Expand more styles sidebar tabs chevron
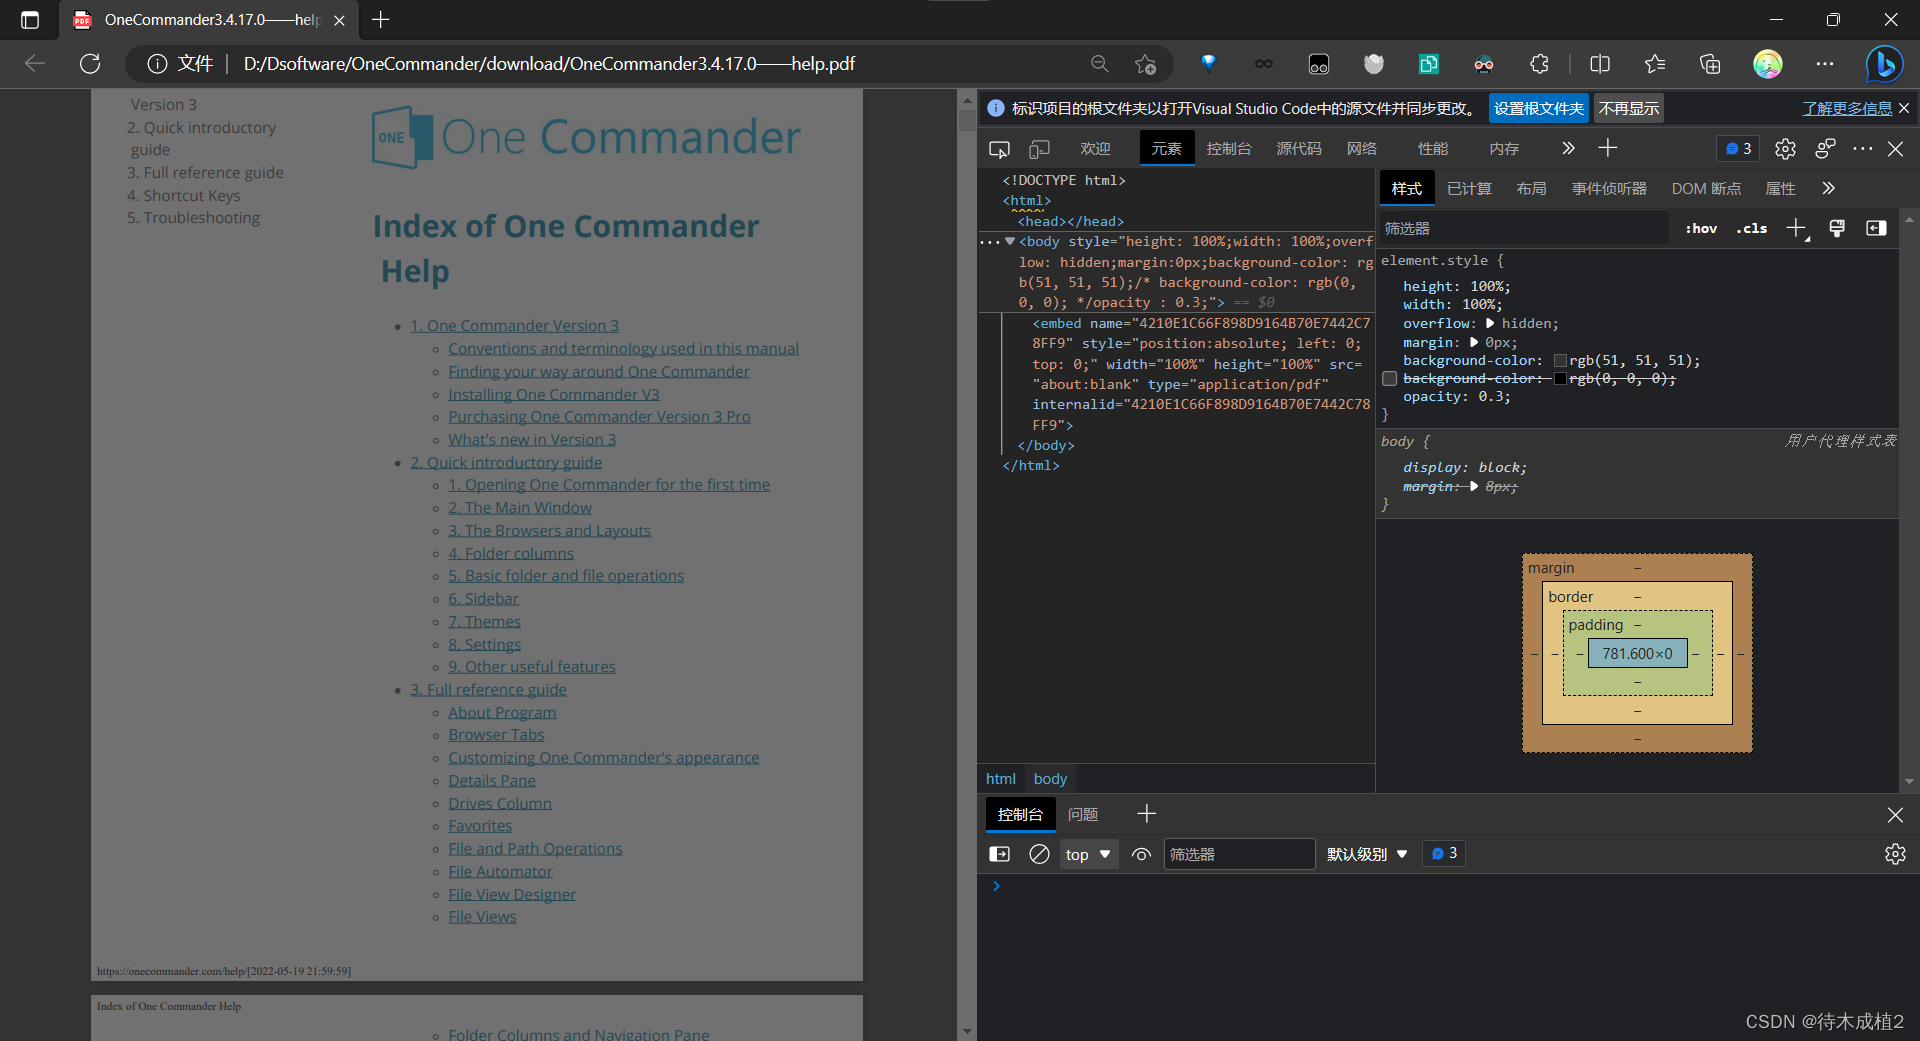The width and height of the screenshot is (1920, 1041). pyautogui.click(x=1828, y=188)
